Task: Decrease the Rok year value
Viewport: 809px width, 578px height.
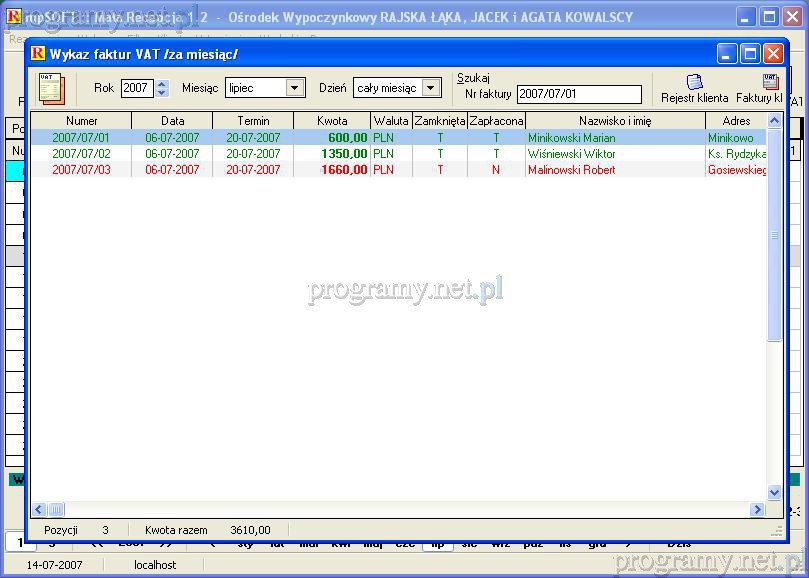Action: (x=162, y=93)
